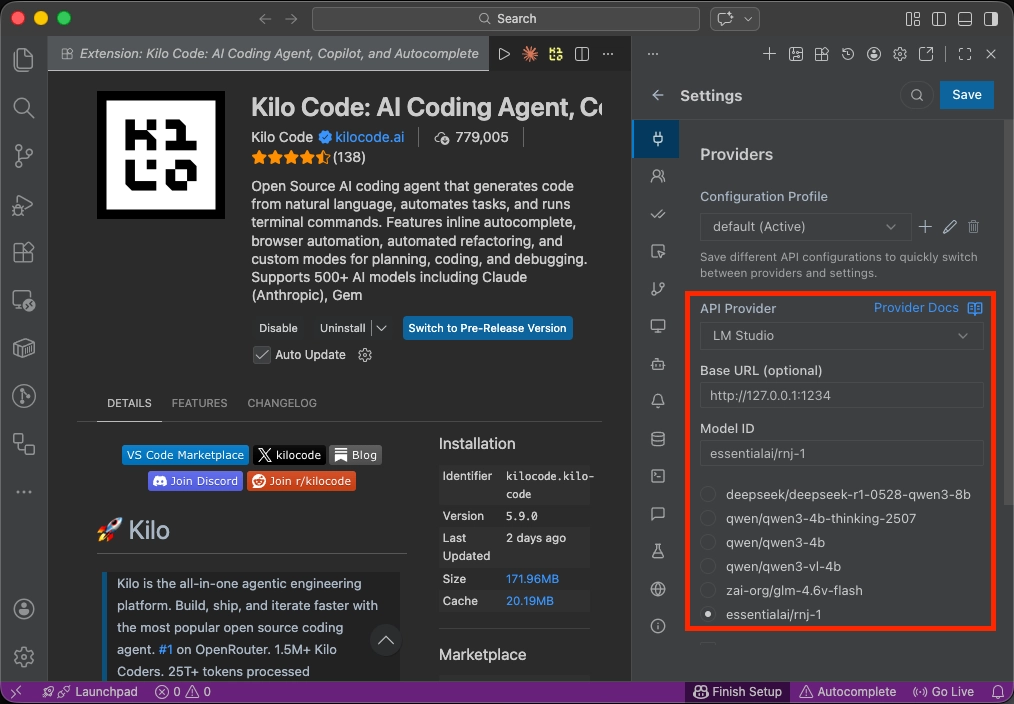
Task: Switch to the FEATURES tab
Action: 199,403
